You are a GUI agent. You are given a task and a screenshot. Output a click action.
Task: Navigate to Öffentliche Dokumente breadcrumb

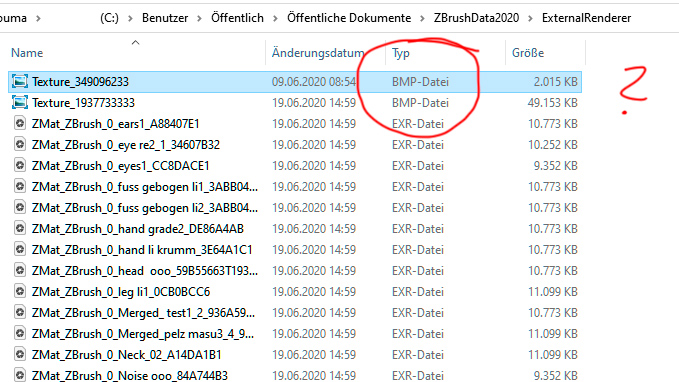(349, 18)
